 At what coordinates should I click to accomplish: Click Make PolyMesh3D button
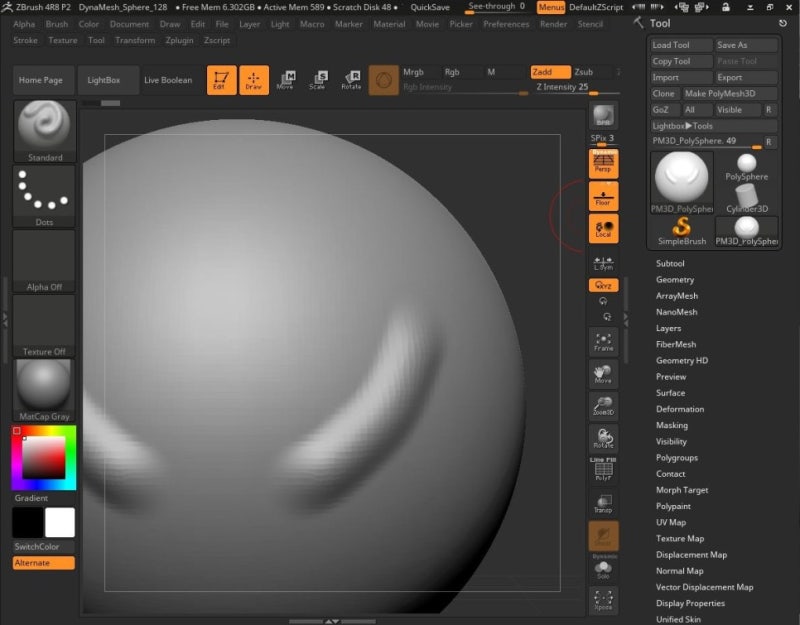coord(730,93)
